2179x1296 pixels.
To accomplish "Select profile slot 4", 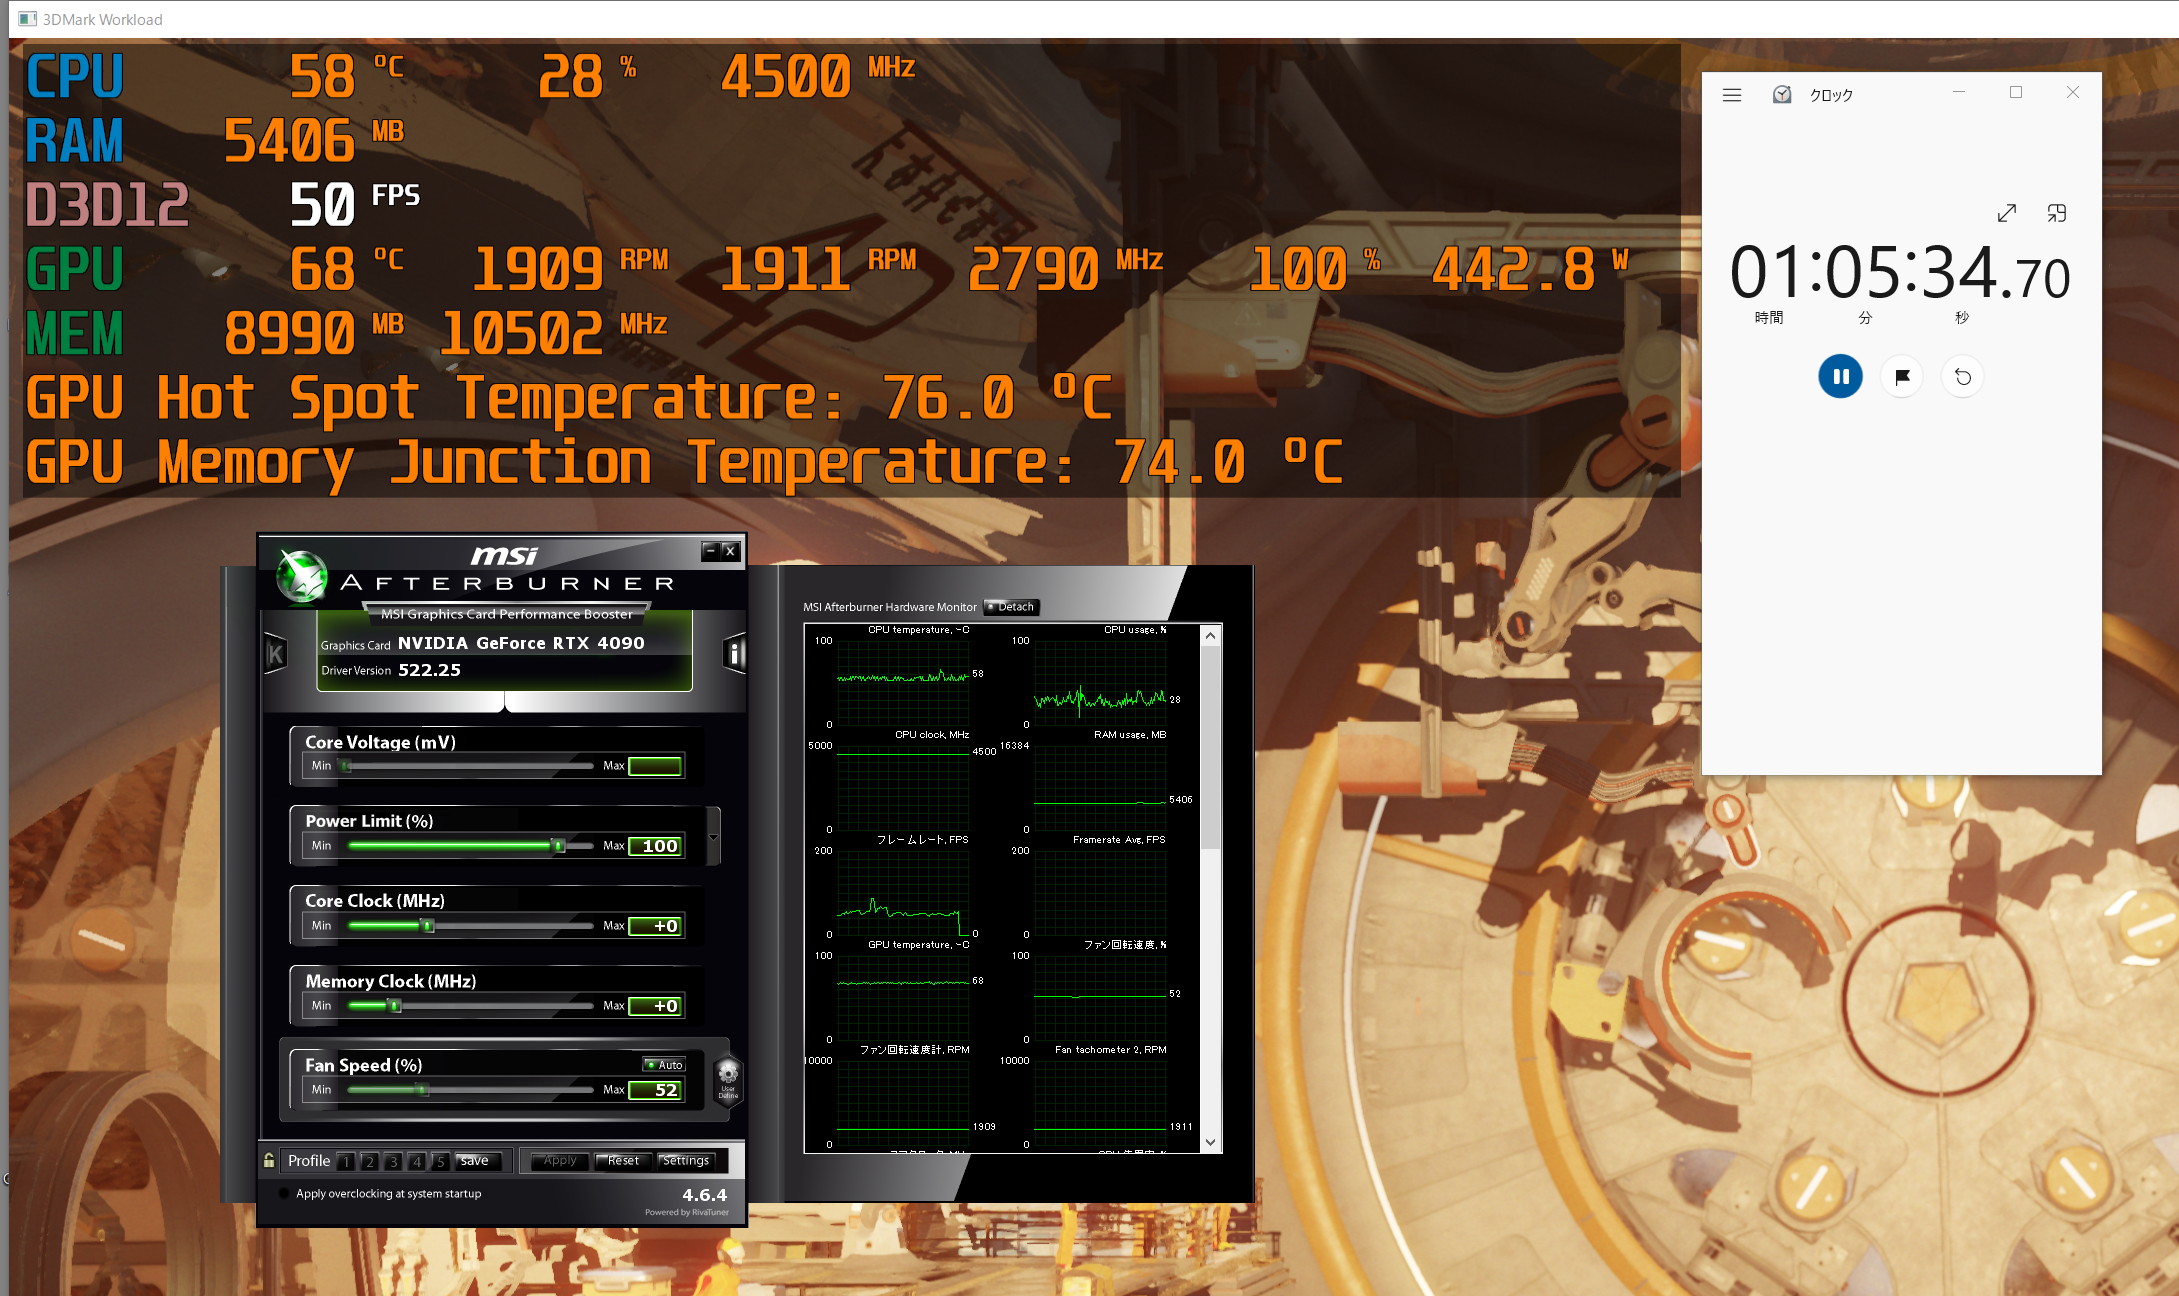I will click(417, 1161).
